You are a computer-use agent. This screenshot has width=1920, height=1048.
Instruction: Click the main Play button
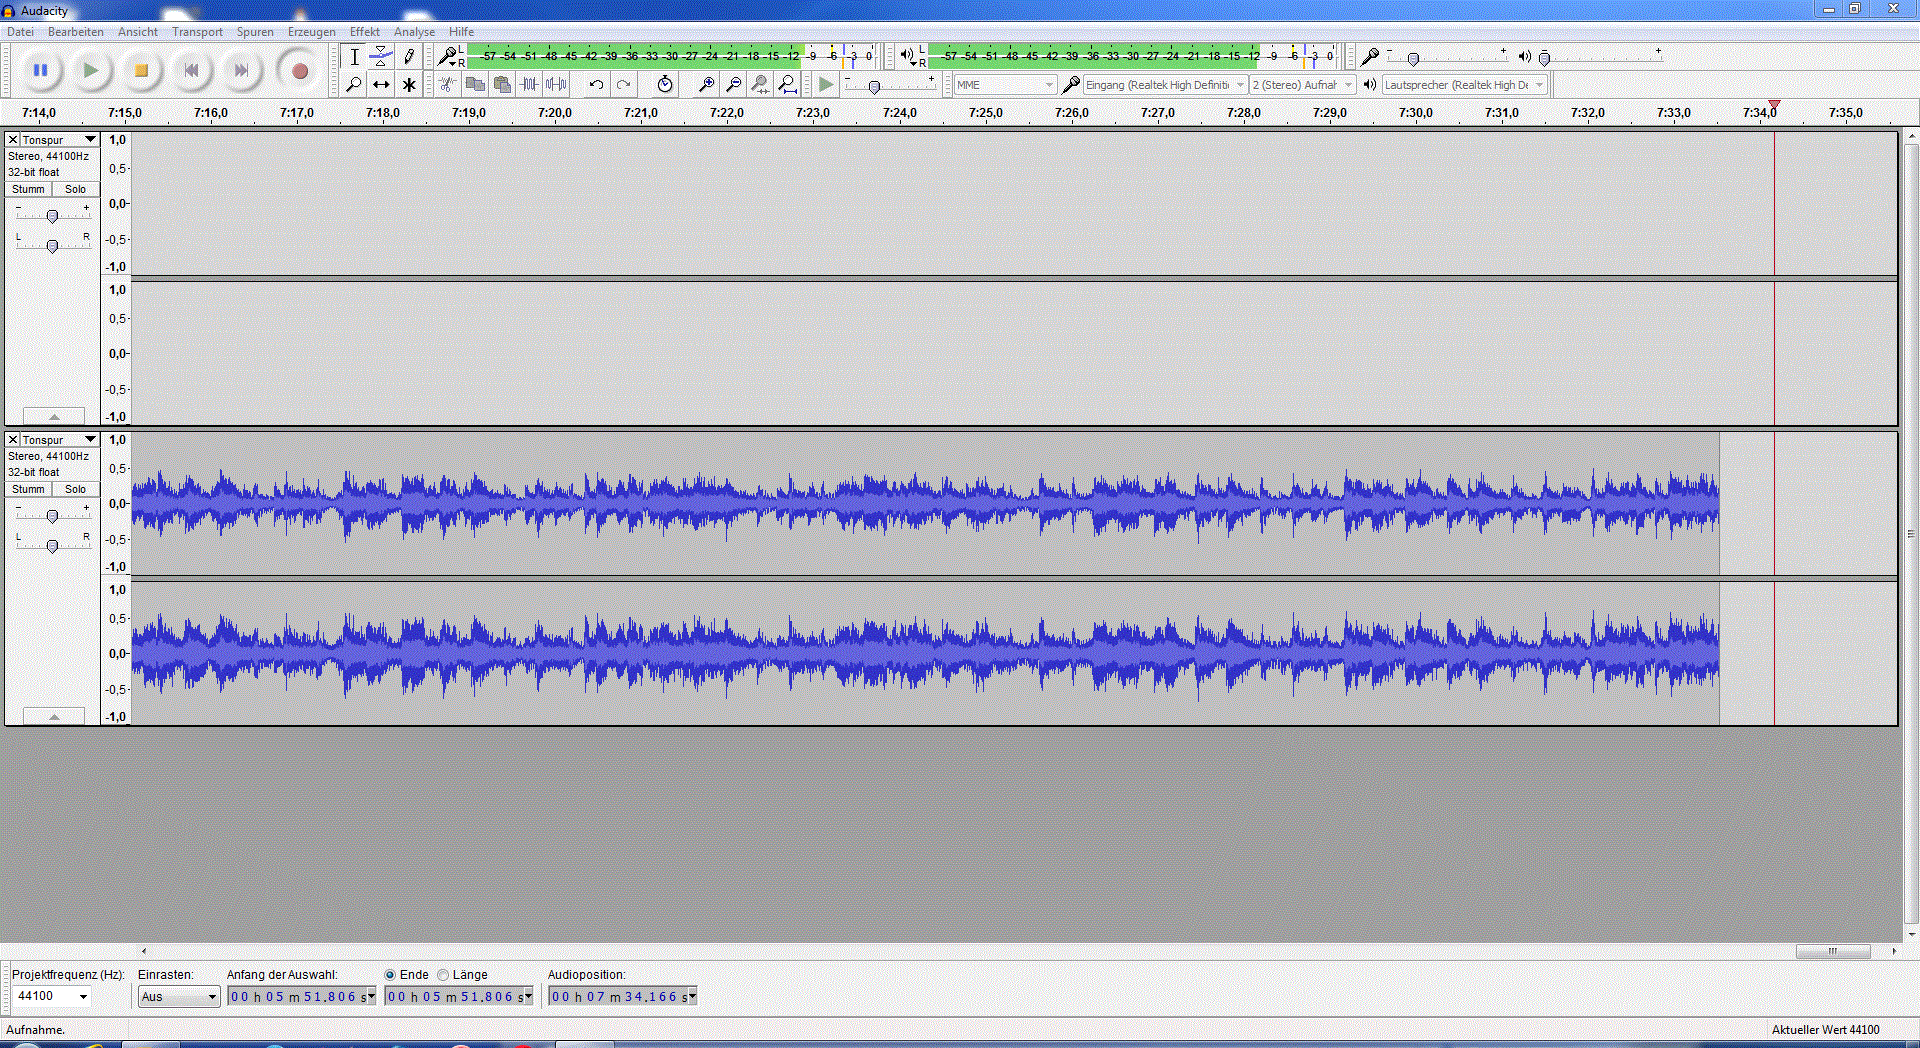pos(90,70)
